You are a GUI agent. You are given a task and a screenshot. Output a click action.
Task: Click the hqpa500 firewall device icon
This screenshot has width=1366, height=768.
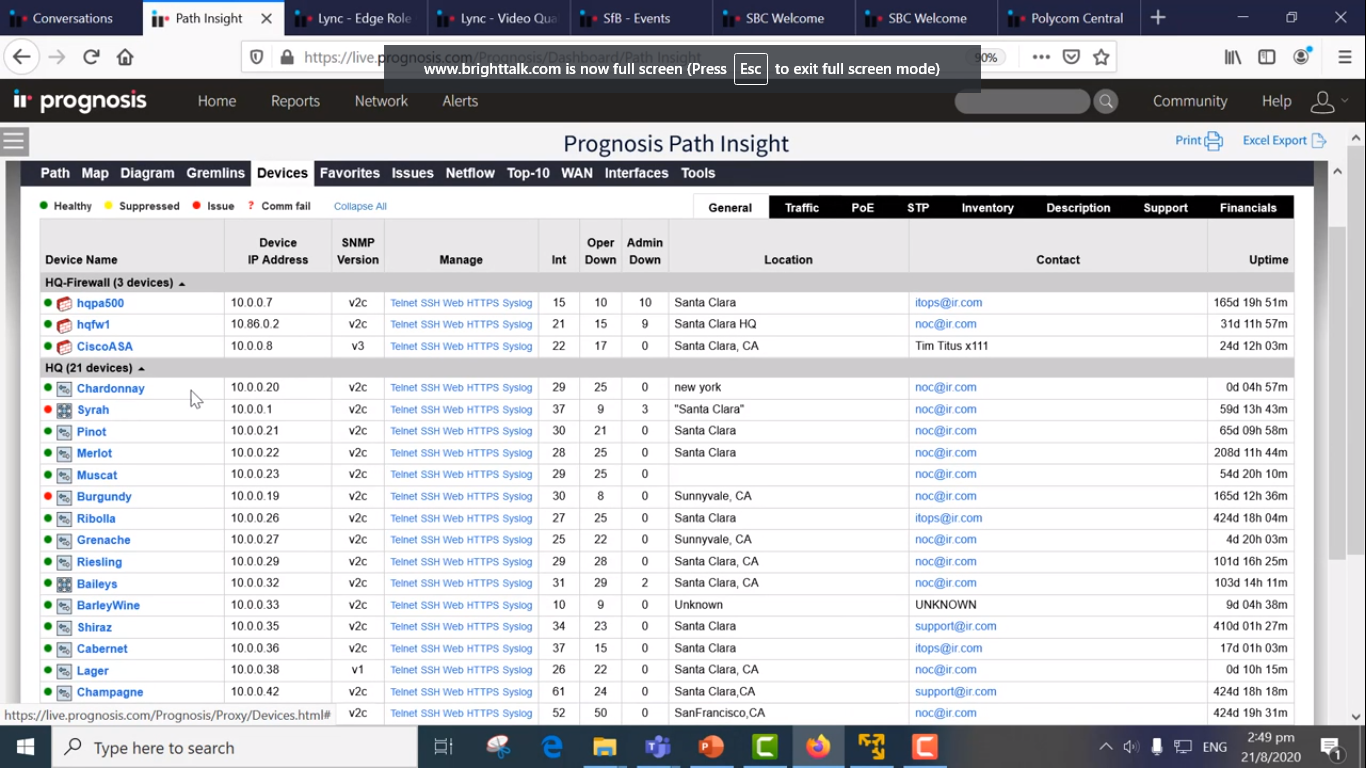point(64,303)
